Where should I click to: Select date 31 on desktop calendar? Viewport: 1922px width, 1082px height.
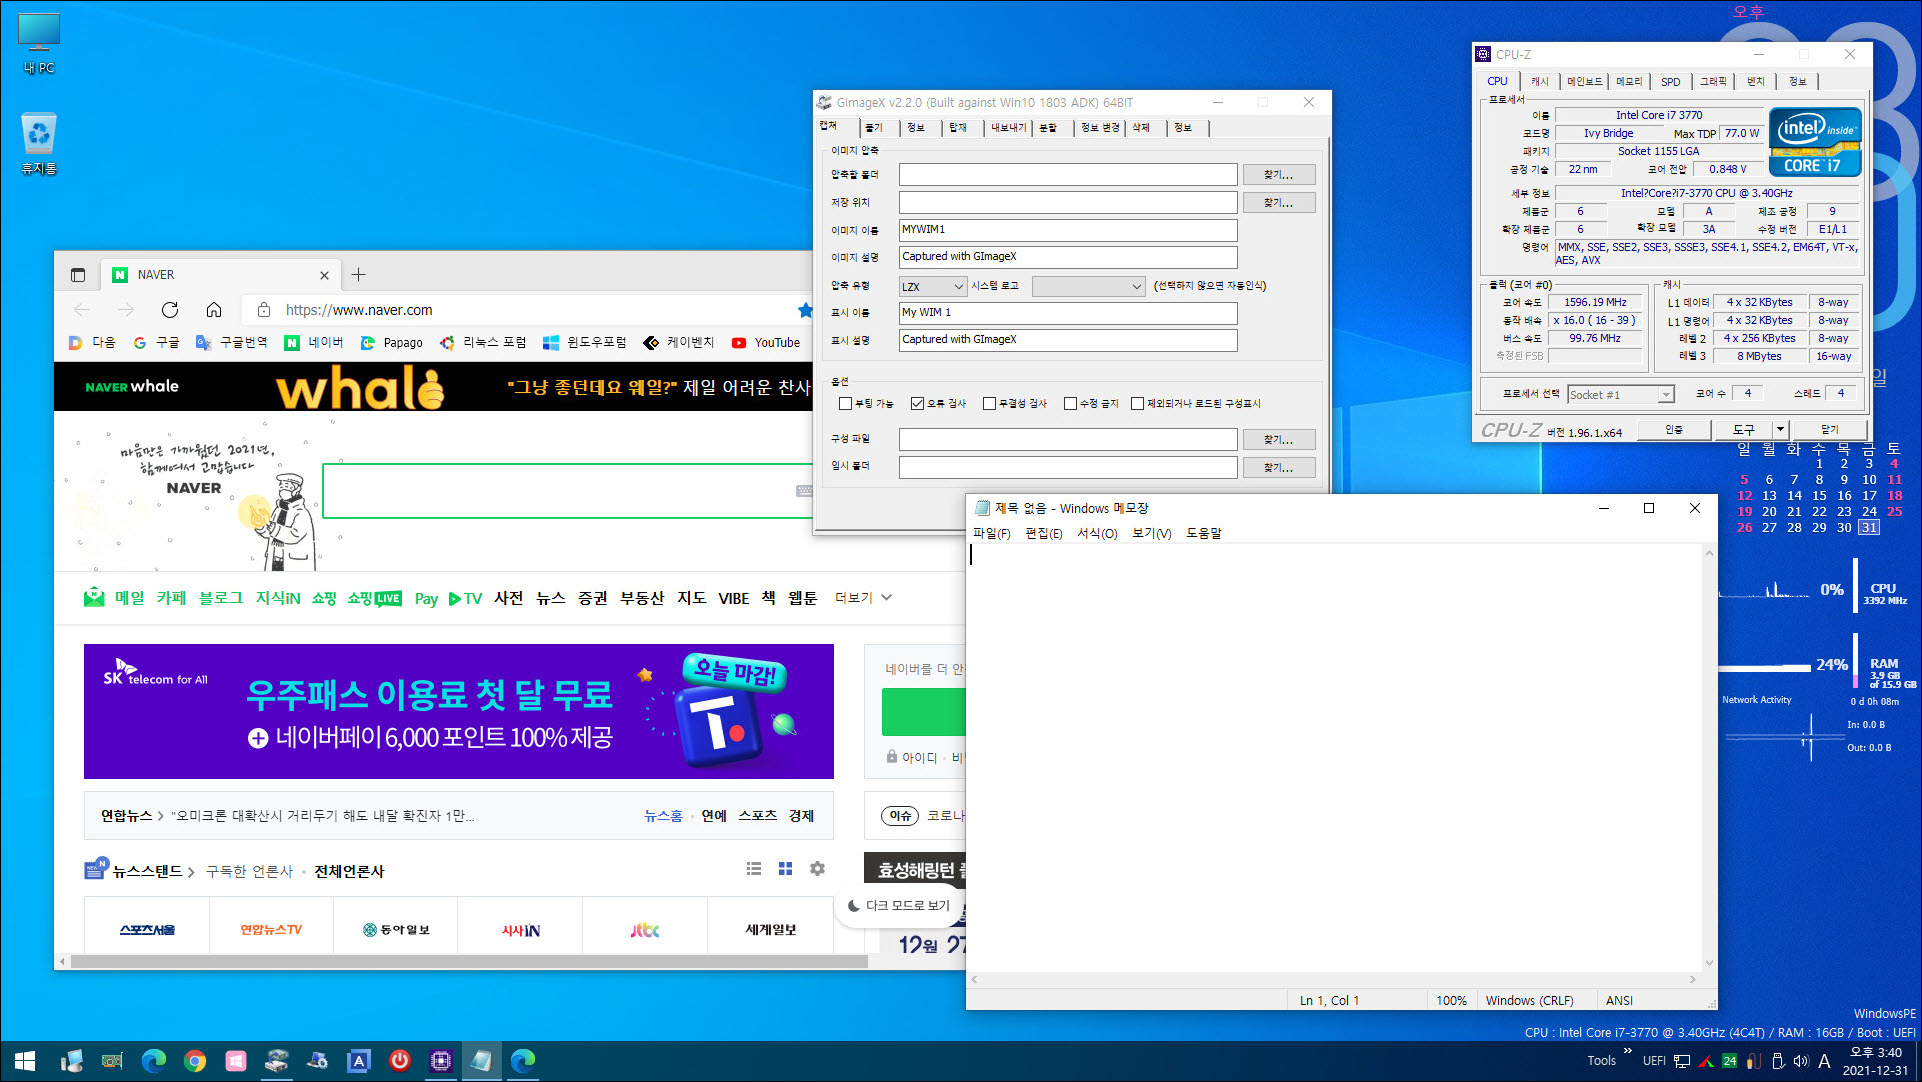(1868, 527)
